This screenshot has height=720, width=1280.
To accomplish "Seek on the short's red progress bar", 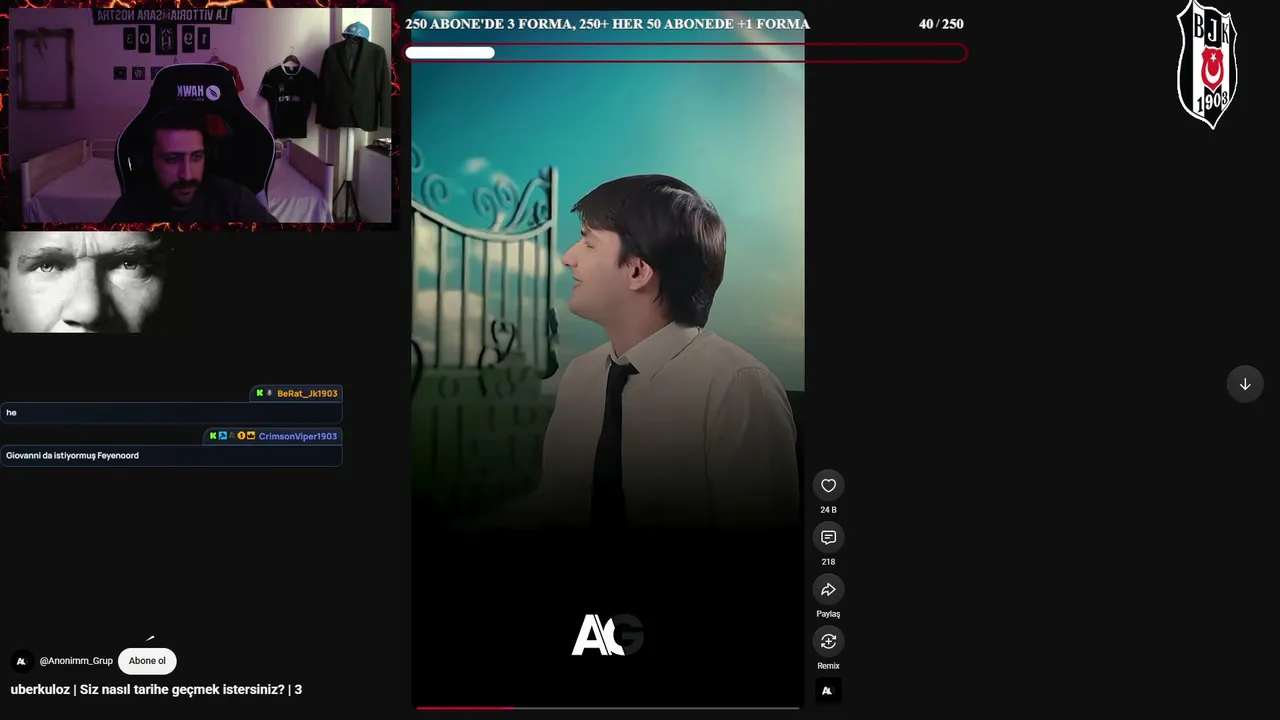I will tap(608, 707).
